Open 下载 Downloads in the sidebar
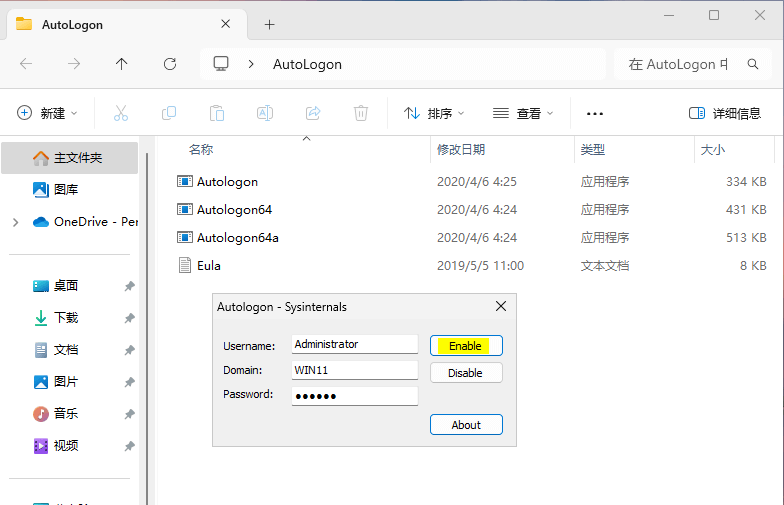Image resolution: width=784 pixels, height=505 pixels. click(x=65, y=318)
